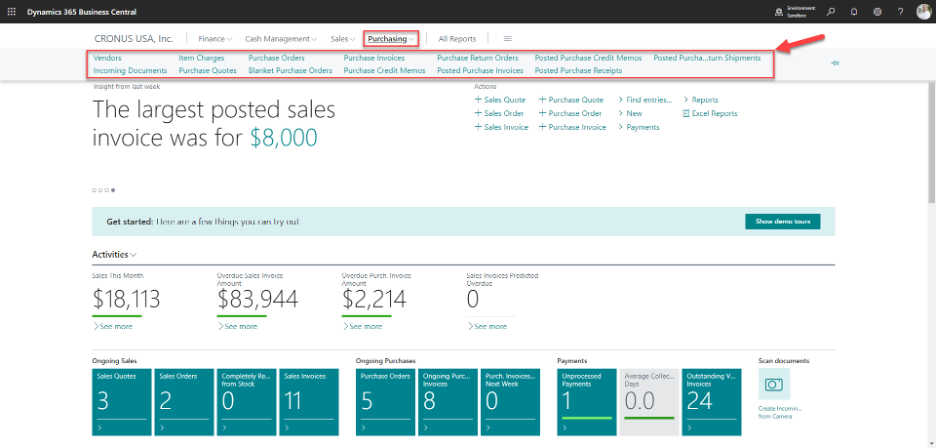This screenshot has height=448, width=936.
Task: Click the Create Incoming from Camera icon
Action: [x=774, y=384]
